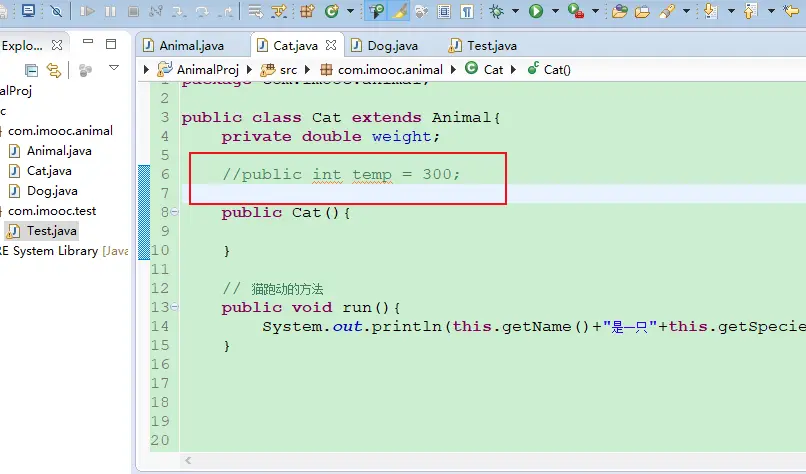806x474 pixels.
Task: Click the Collapse All icon in Package Explorer
Action: click(32, 70)
